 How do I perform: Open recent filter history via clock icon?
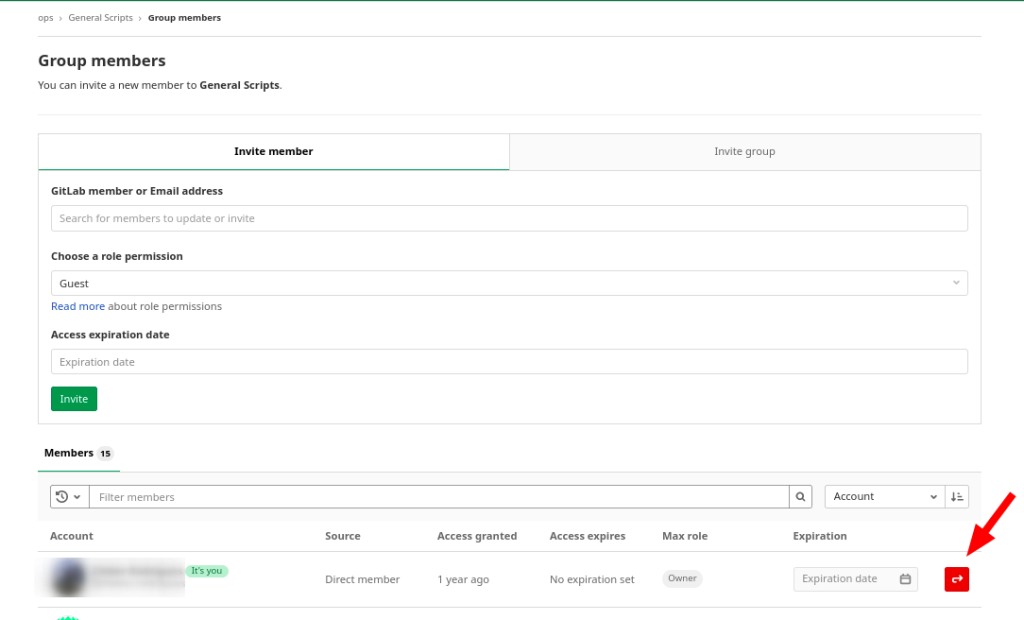click(x=59, y=496)
